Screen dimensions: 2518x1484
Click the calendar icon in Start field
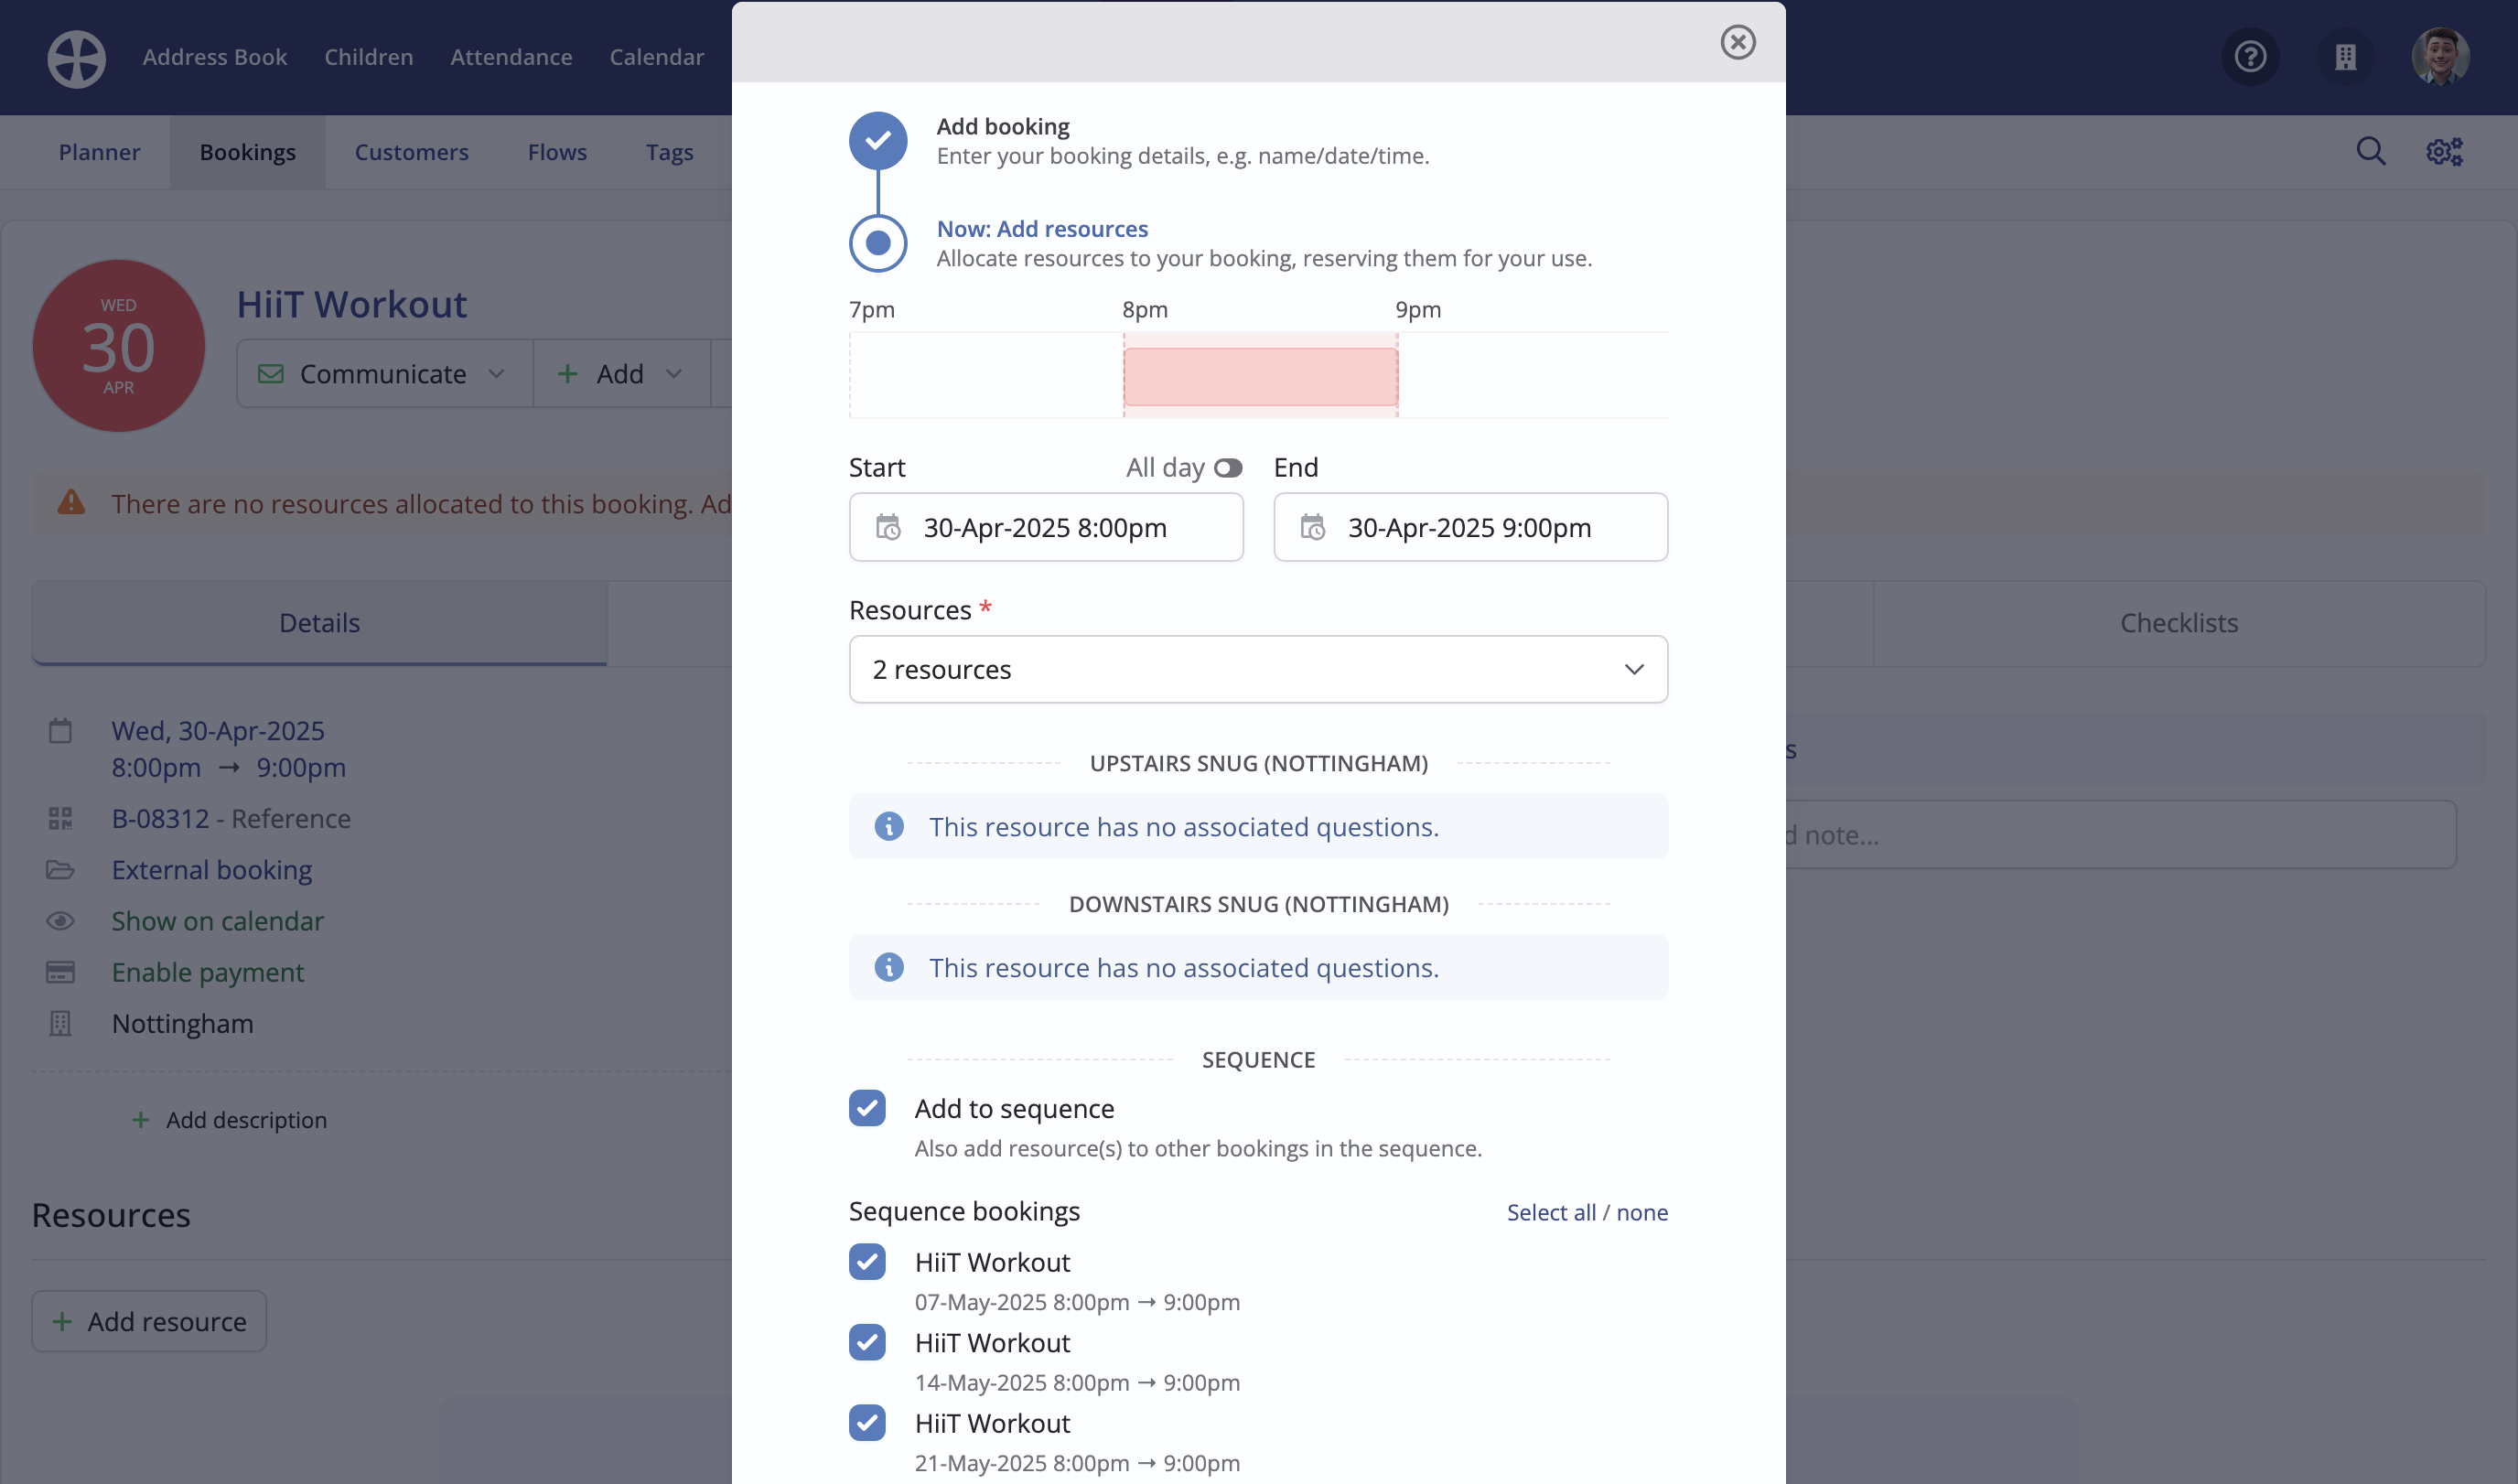[x=888, y=527]
